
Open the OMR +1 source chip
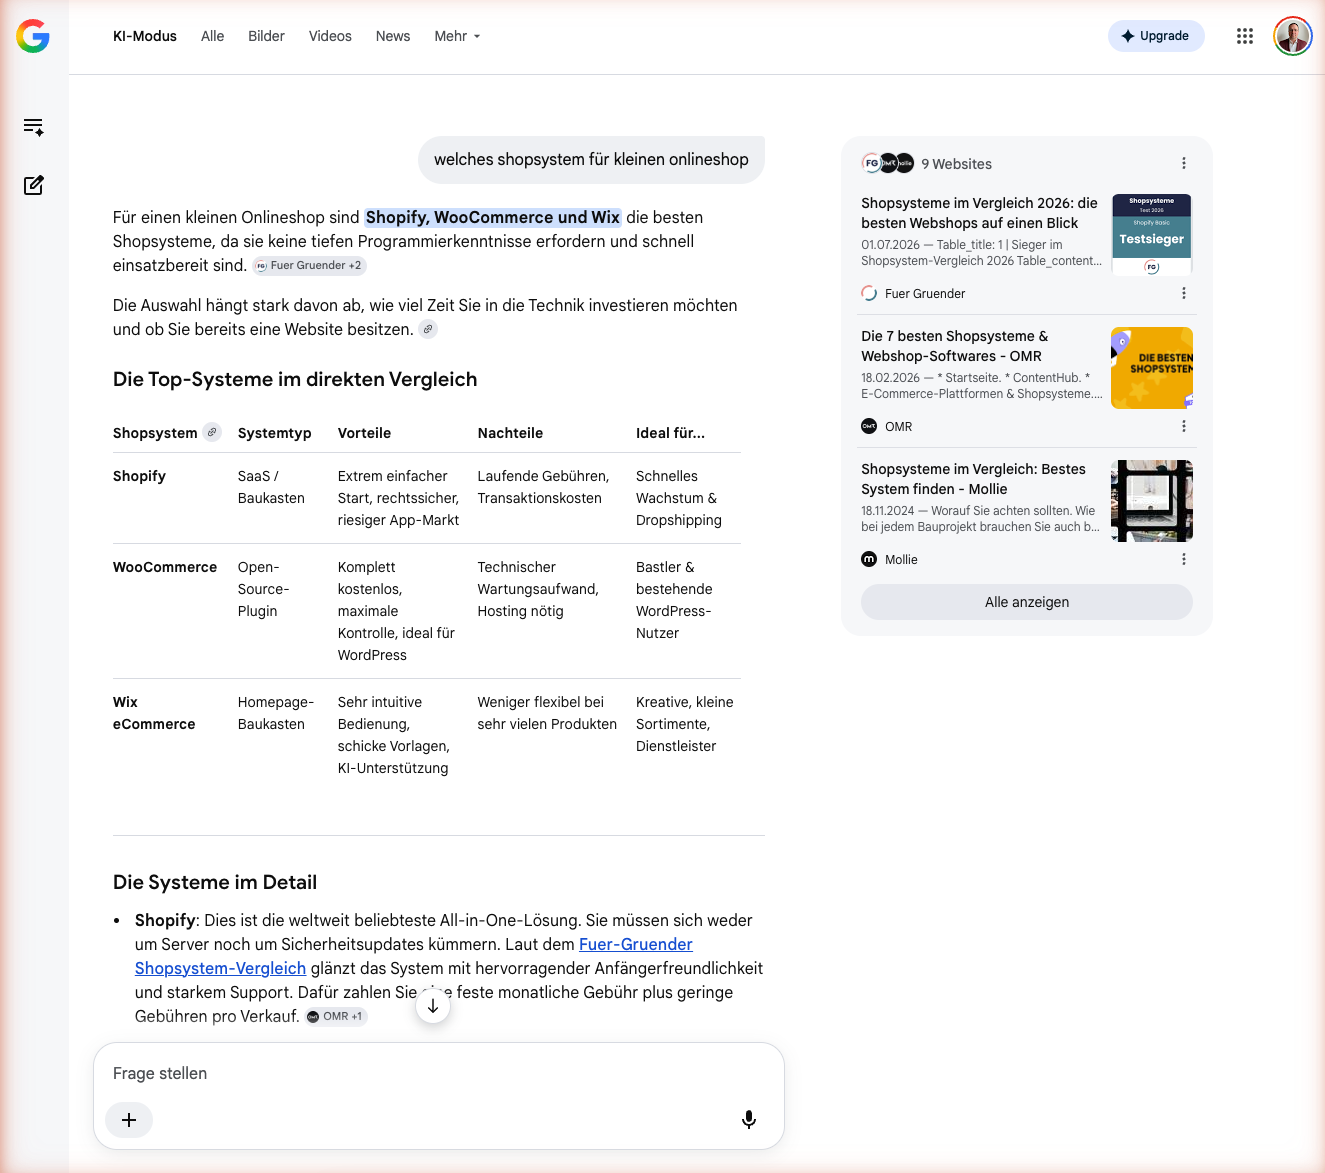[x=336, y=1016]
